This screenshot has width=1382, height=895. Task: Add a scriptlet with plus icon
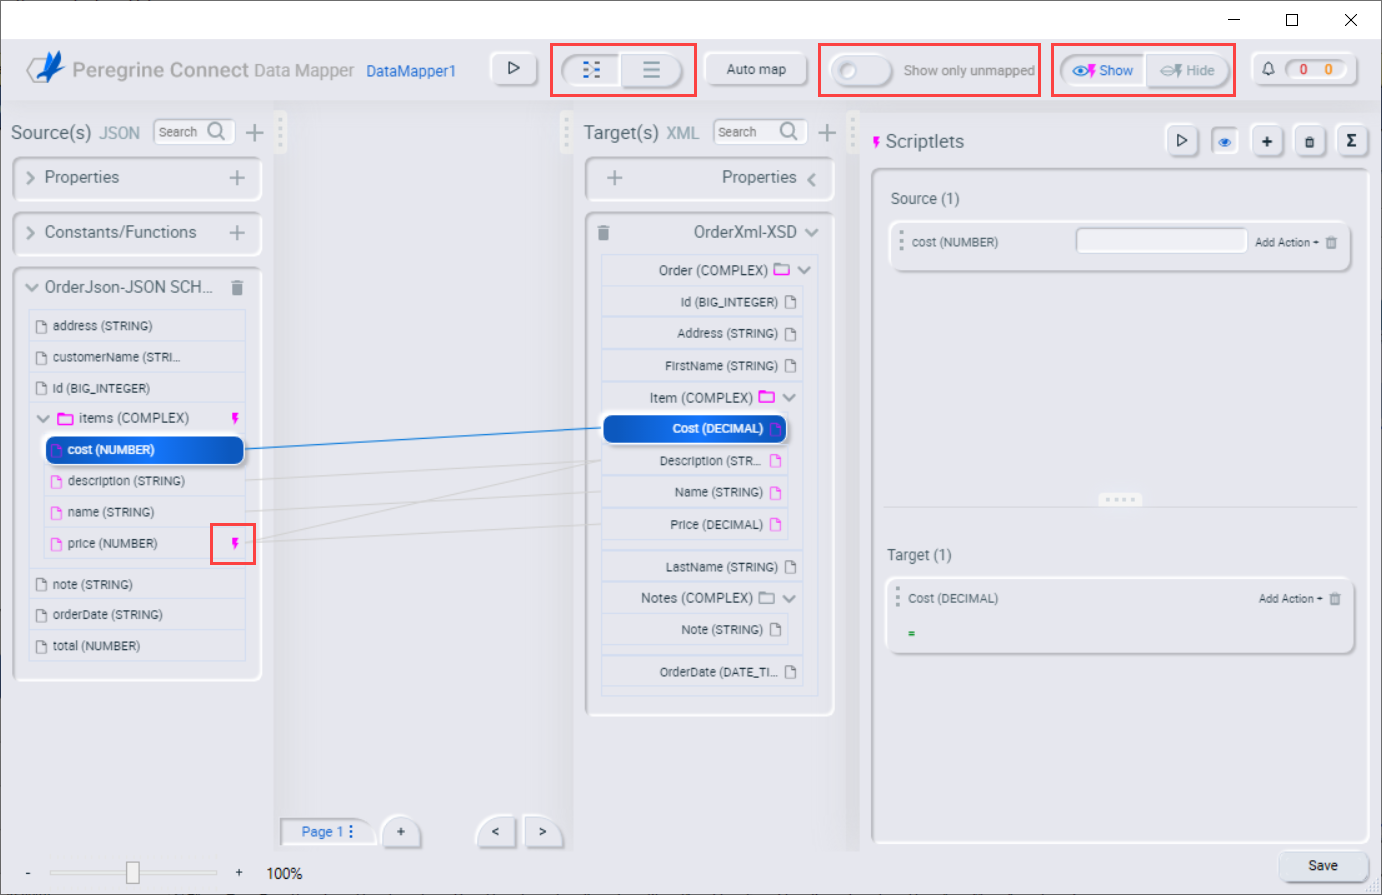[1267, 141]
